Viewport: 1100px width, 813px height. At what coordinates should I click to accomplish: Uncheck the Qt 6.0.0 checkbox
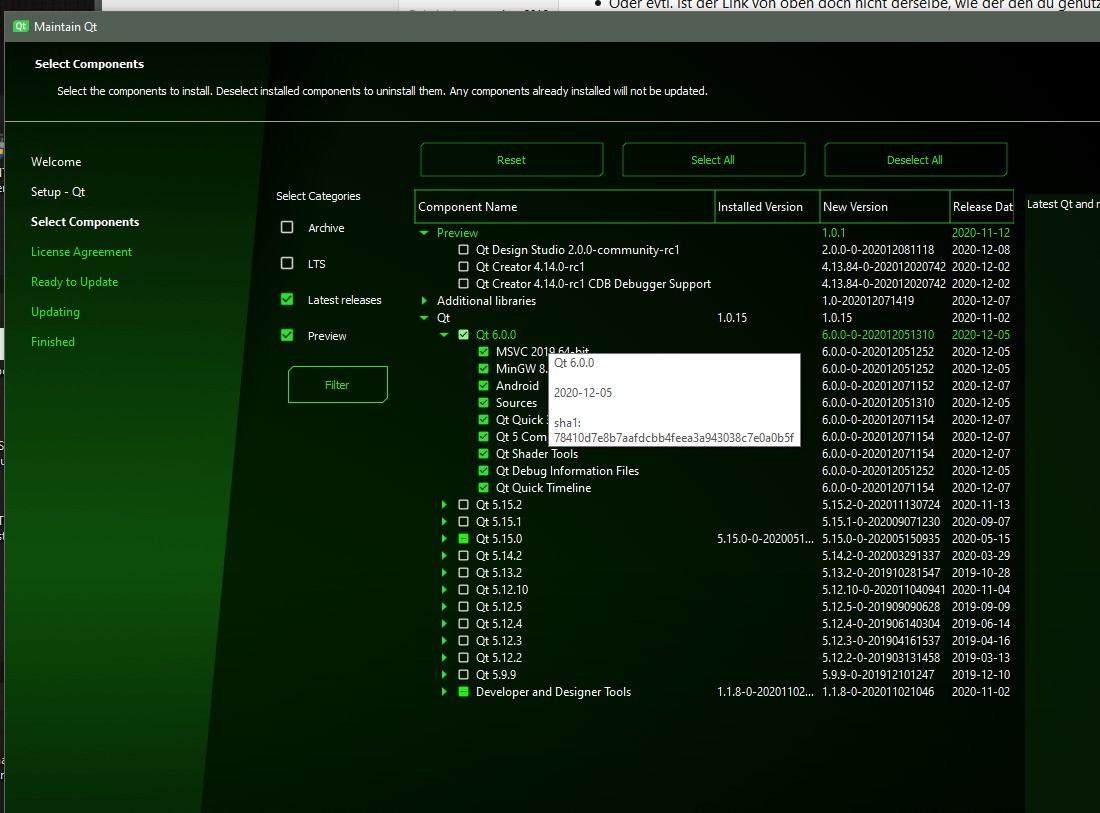463,335
